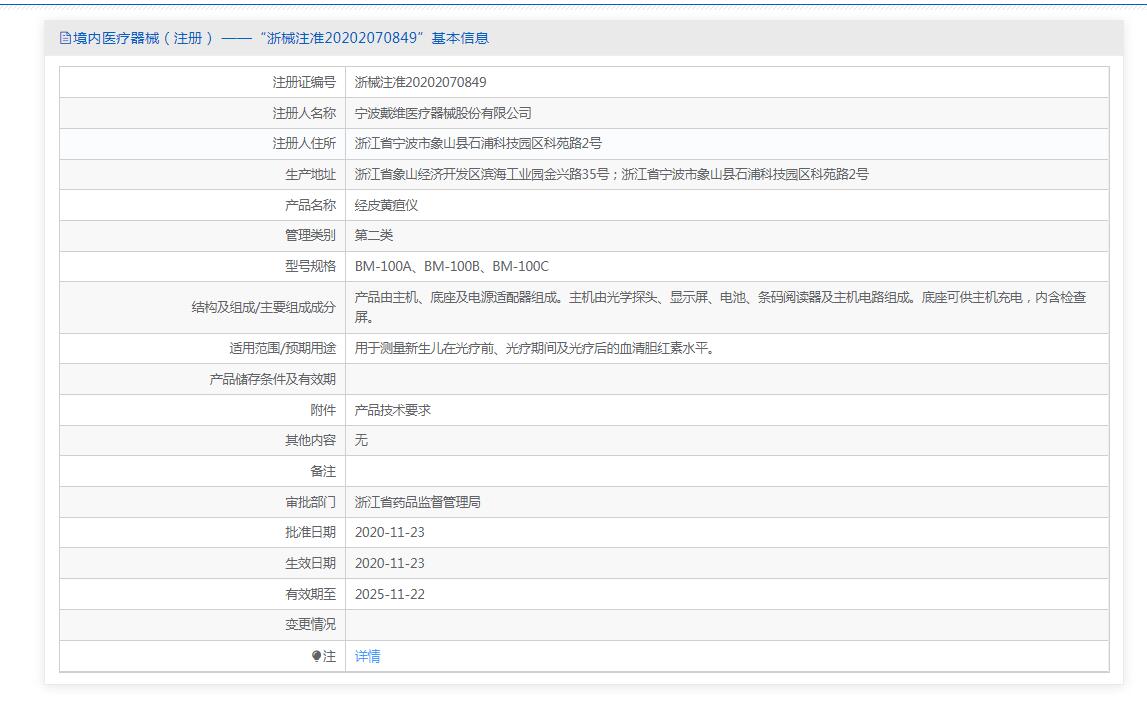Viewport: 1147px width, 704px height.
Task: Click the 备注 label
Action: (x=323, y=471)
